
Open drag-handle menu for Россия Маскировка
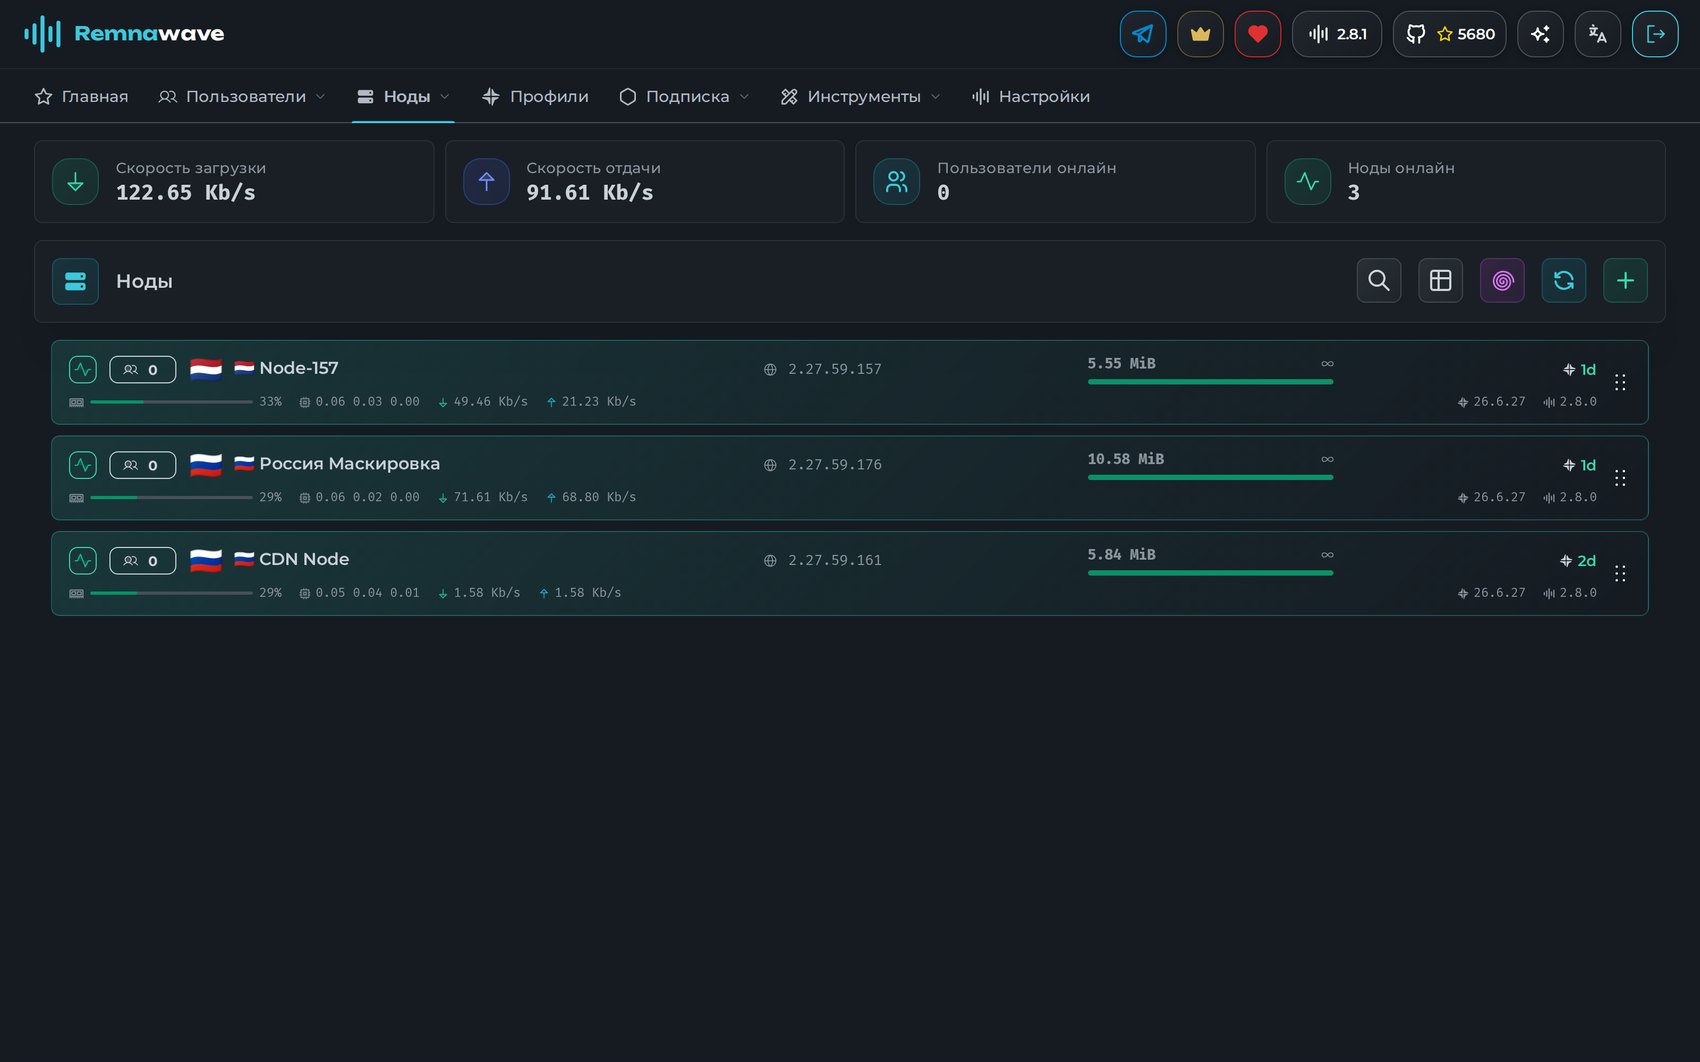1620,478
